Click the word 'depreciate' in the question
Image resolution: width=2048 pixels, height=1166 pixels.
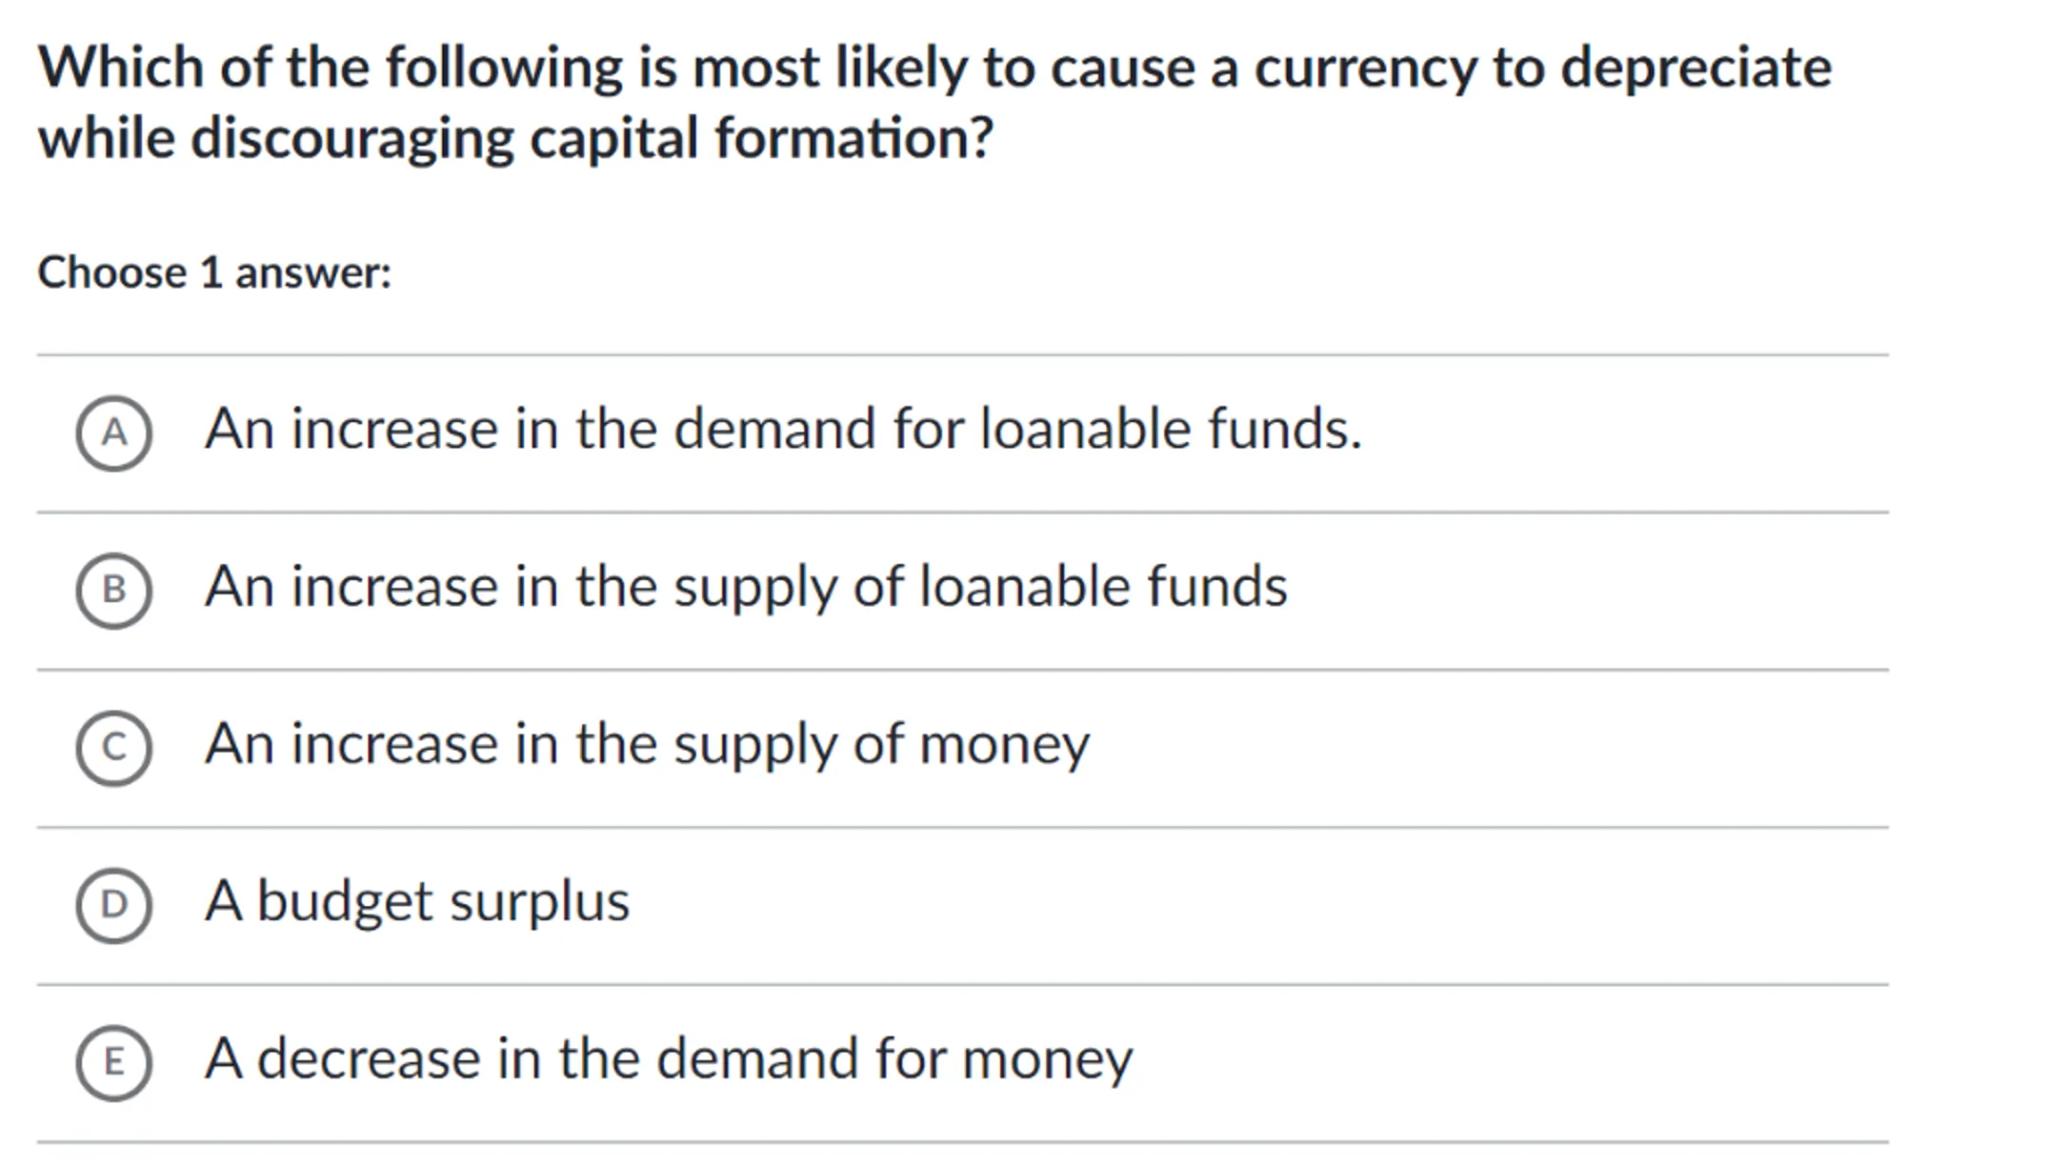tap(1695, 68)
